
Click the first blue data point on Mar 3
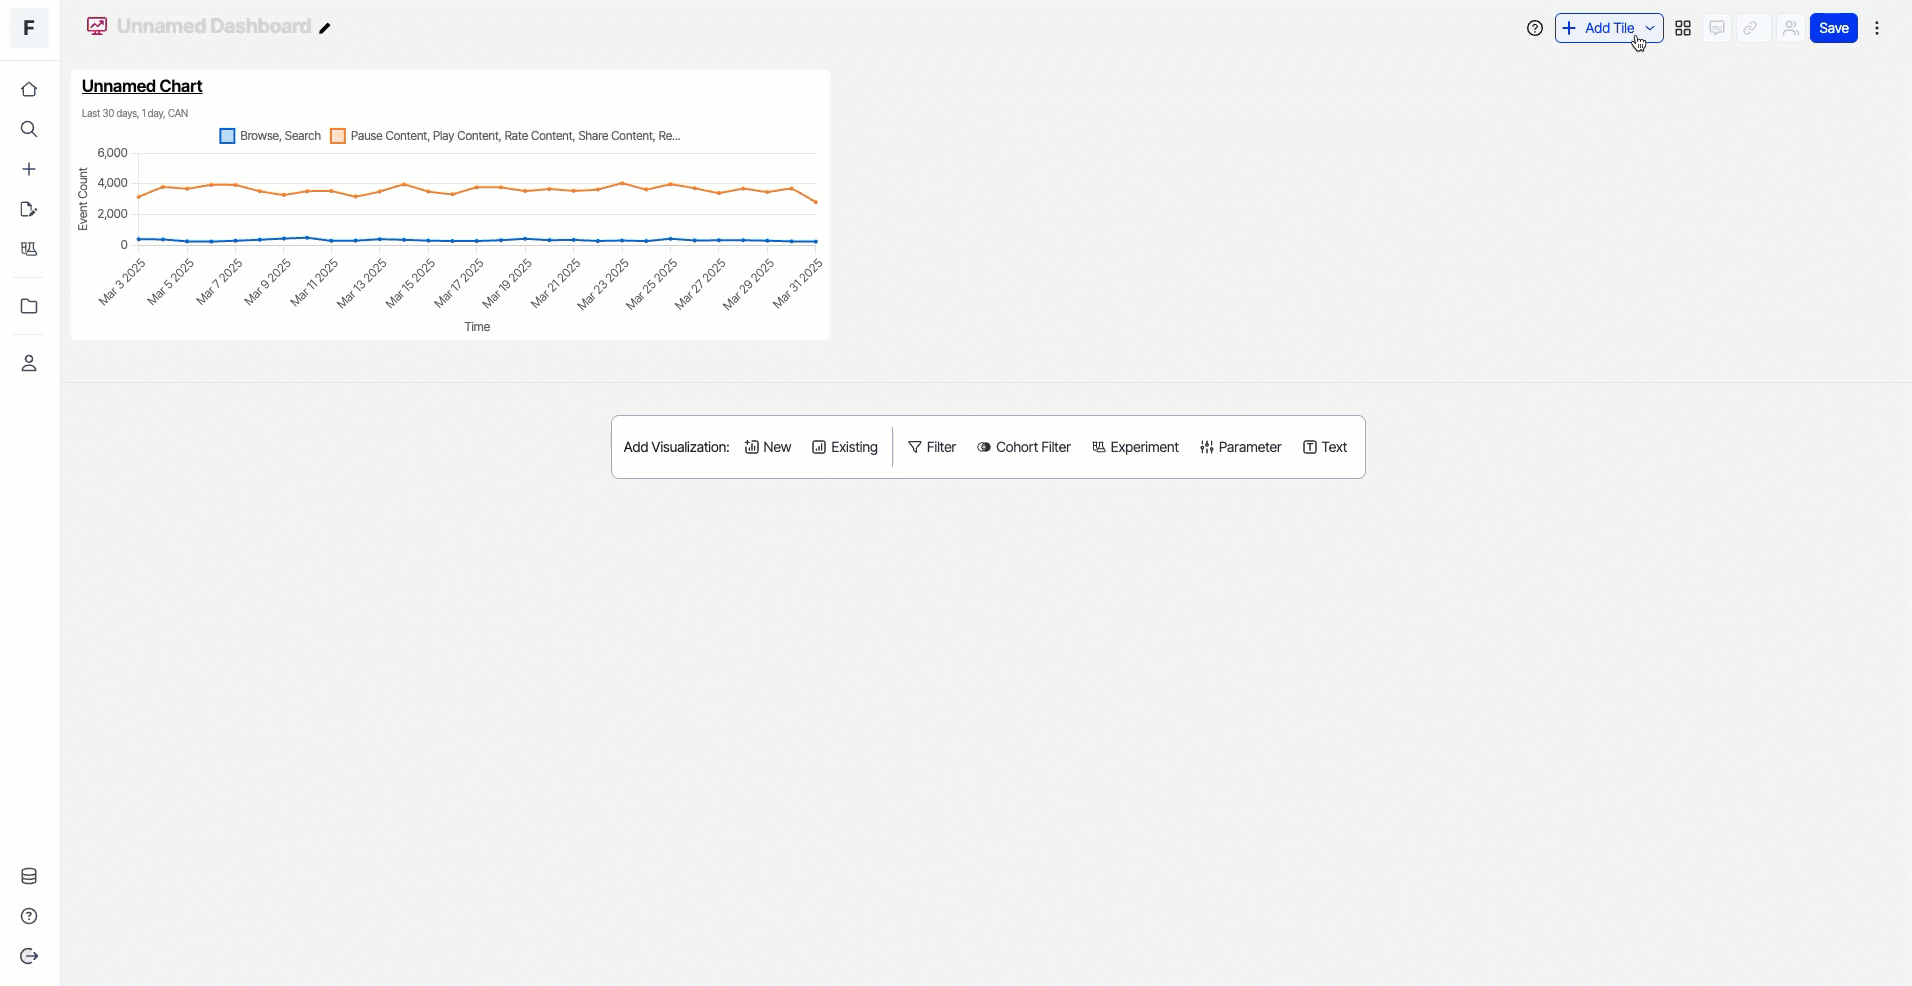click(139, 239)
